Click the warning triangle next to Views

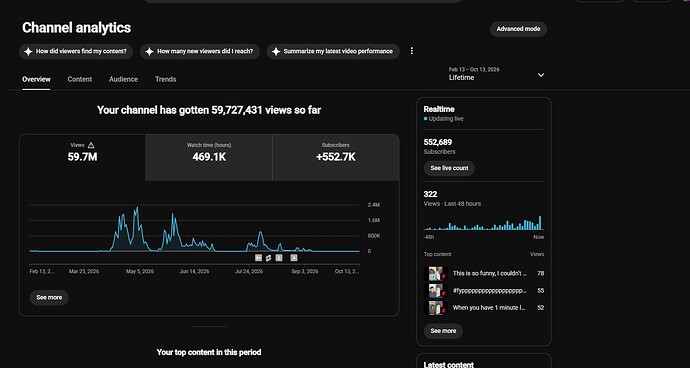click(91, 145)
